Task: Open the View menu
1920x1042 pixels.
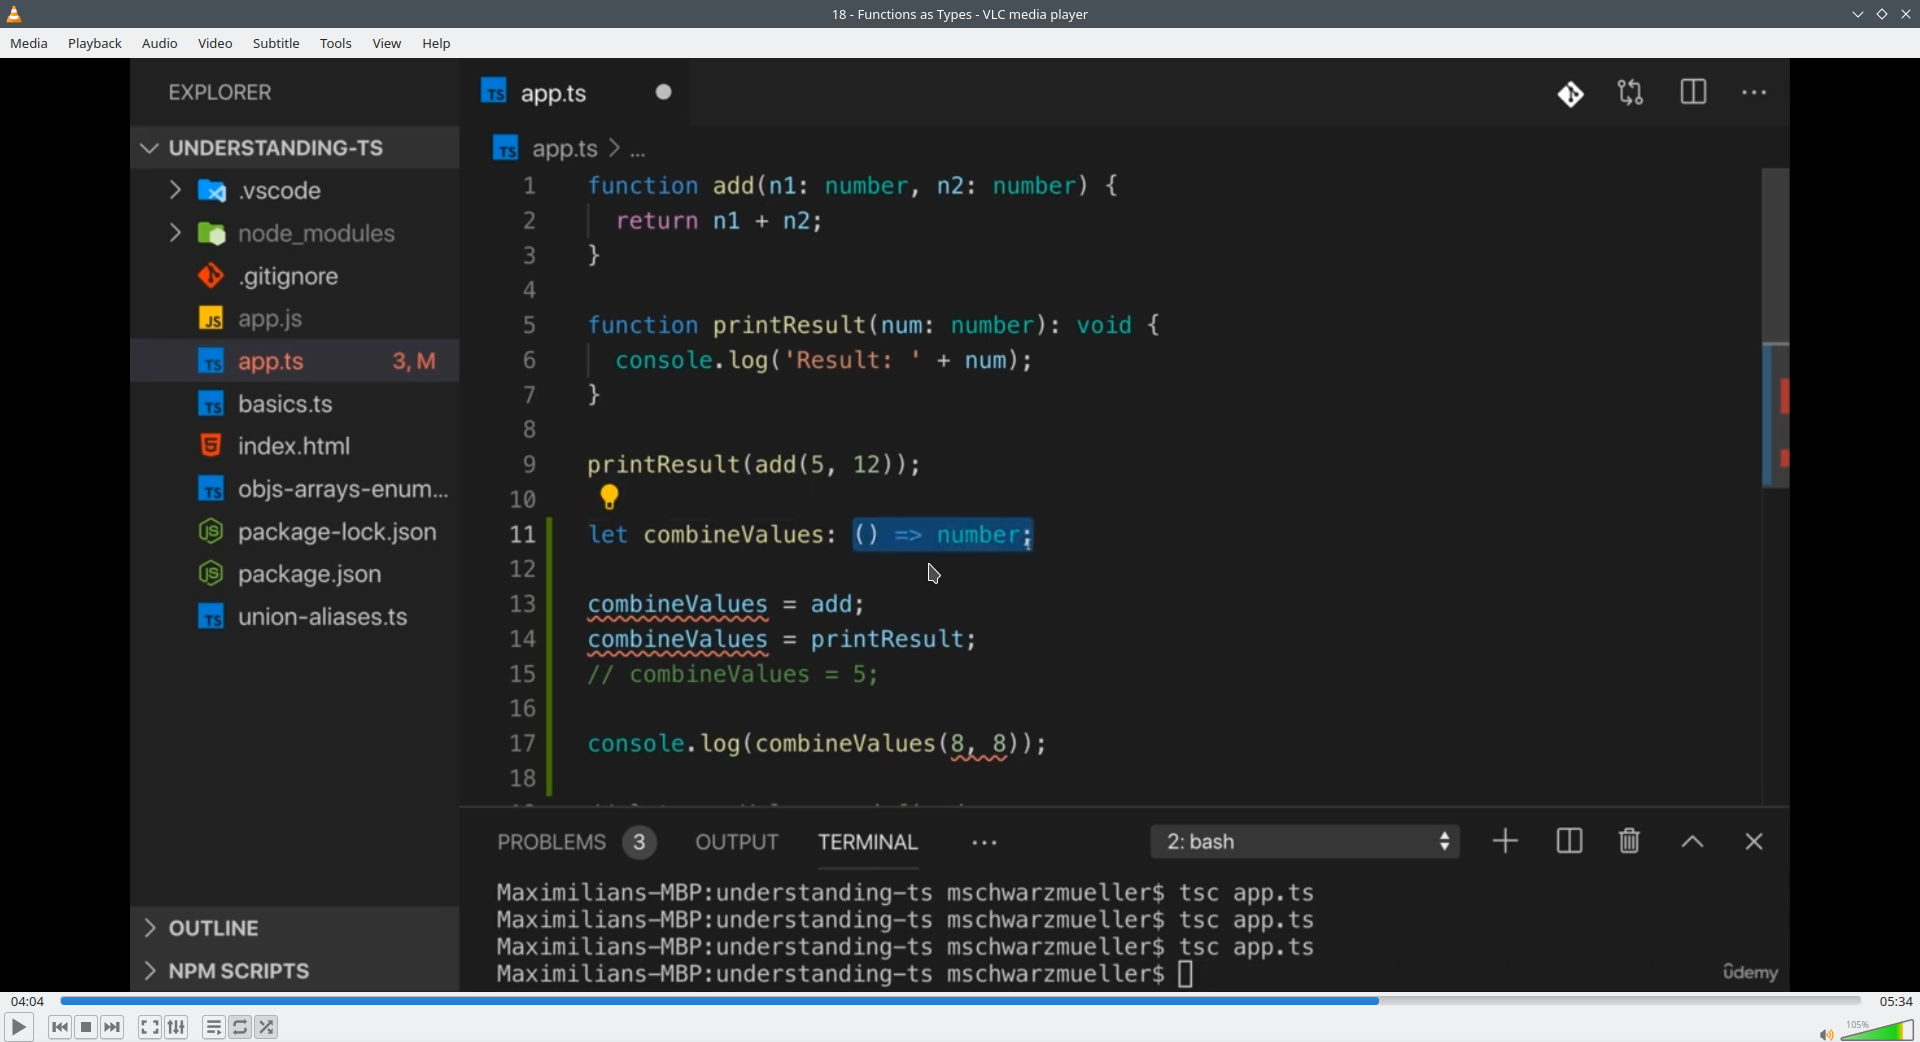Action: click(x=387, y=44)
